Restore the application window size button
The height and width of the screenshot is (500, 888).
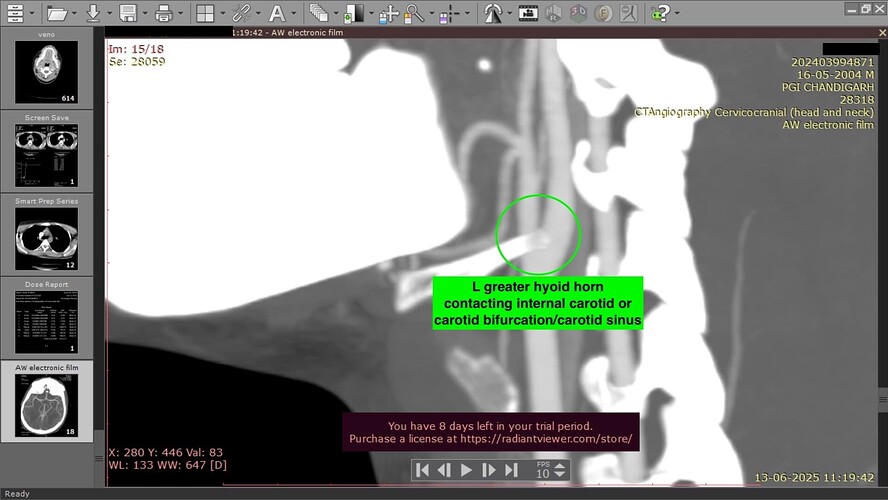click(866, 8)
